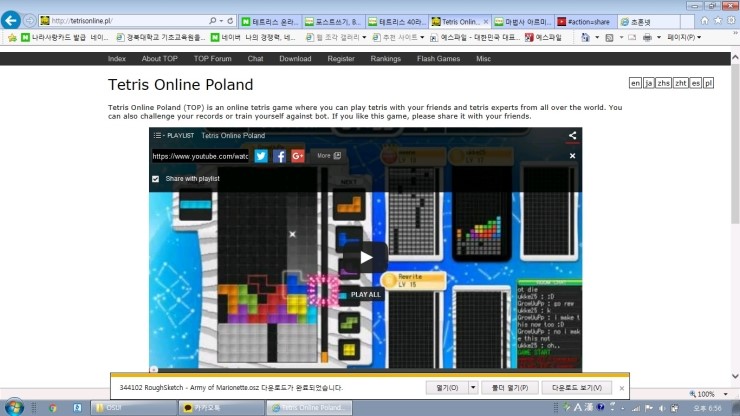Switch to the #action=share tab
740x416 pixels.
[x=585, y=22]
